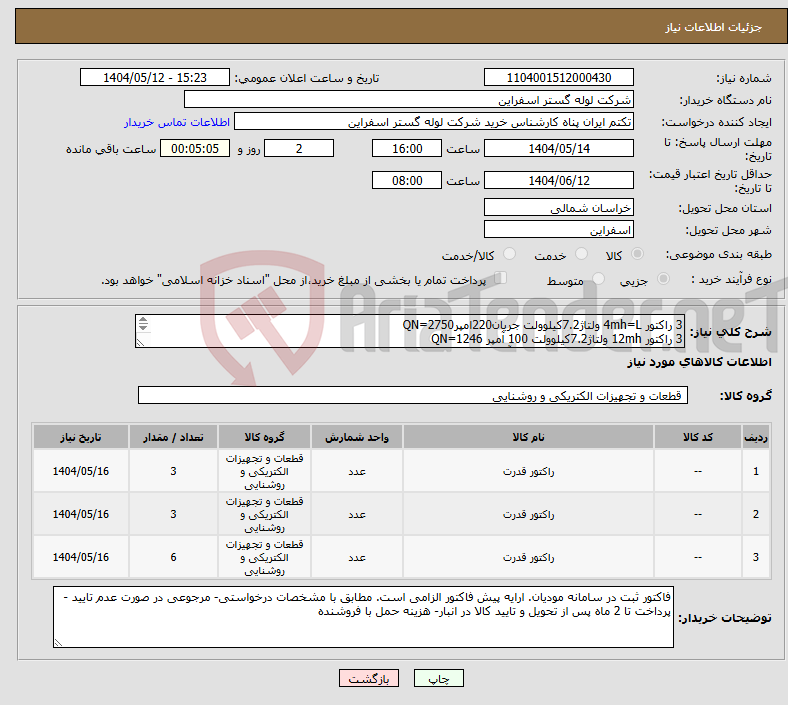The image size is (788, 705).
Task: Click the general description text area
Action: 410,331
